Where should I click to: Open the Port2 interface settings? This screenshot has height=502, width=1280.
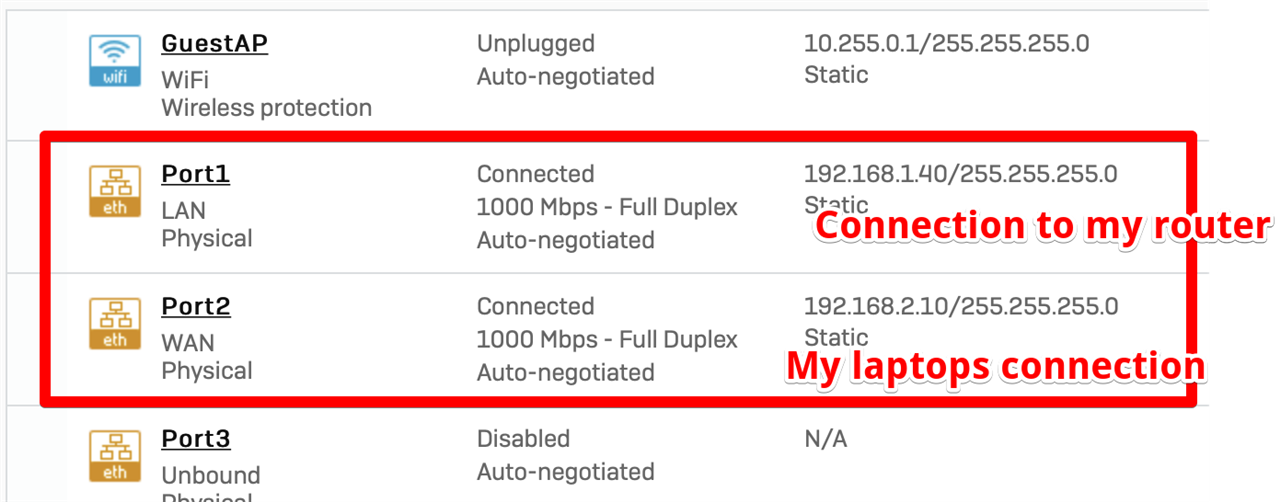tap(196, 306)
